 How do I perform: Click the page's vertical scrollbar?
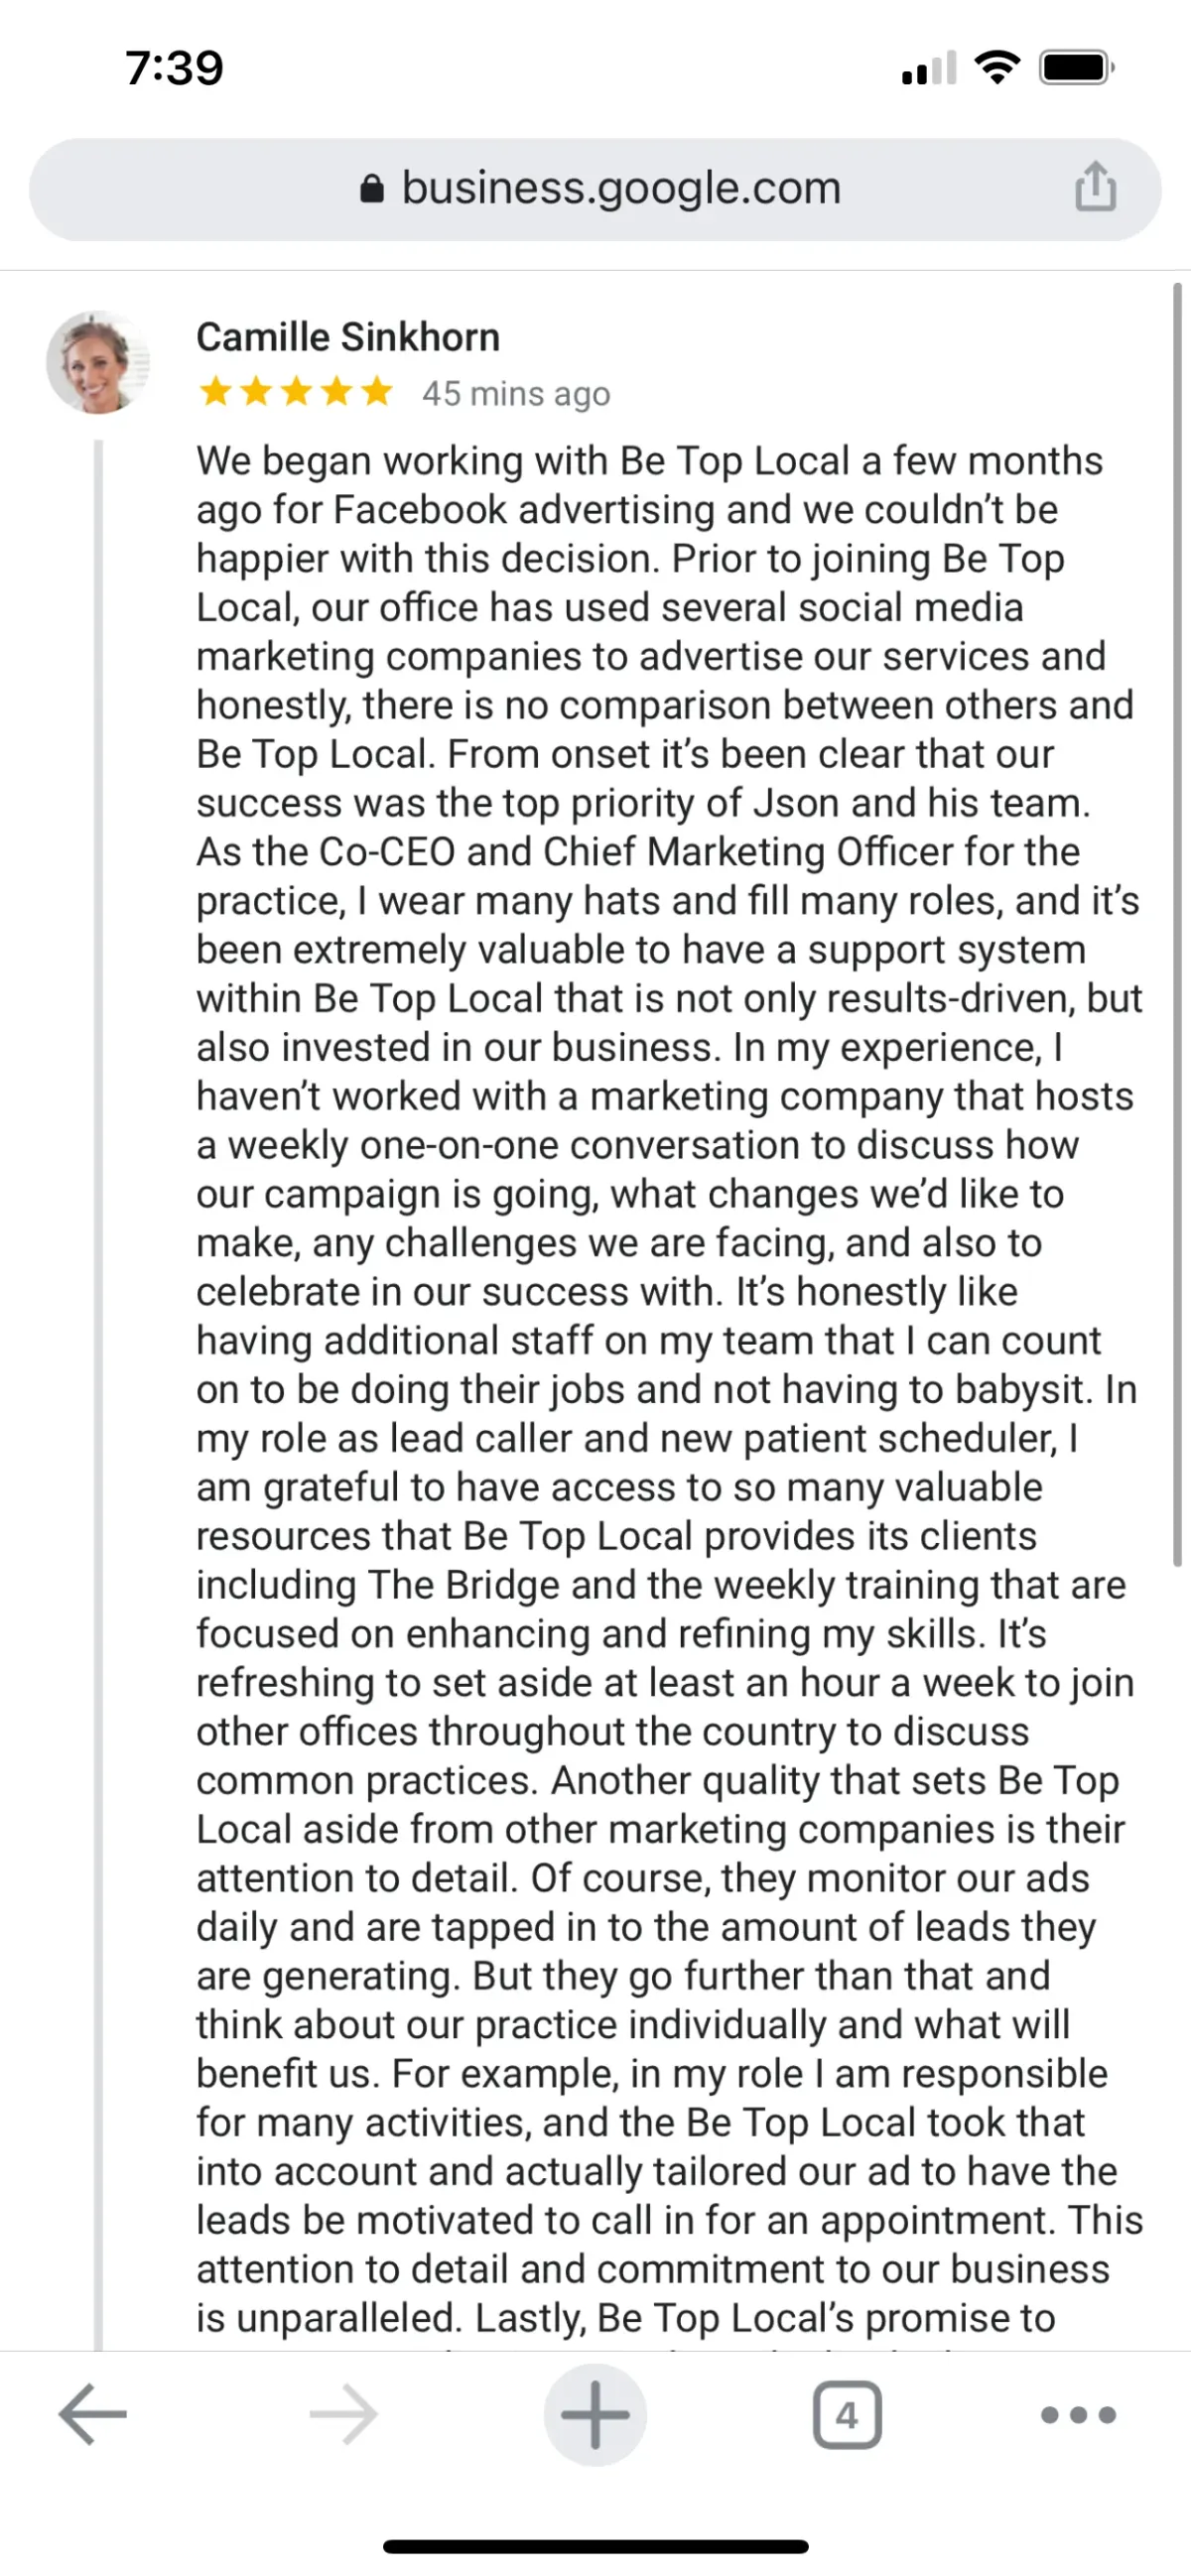coord(1177,920)
